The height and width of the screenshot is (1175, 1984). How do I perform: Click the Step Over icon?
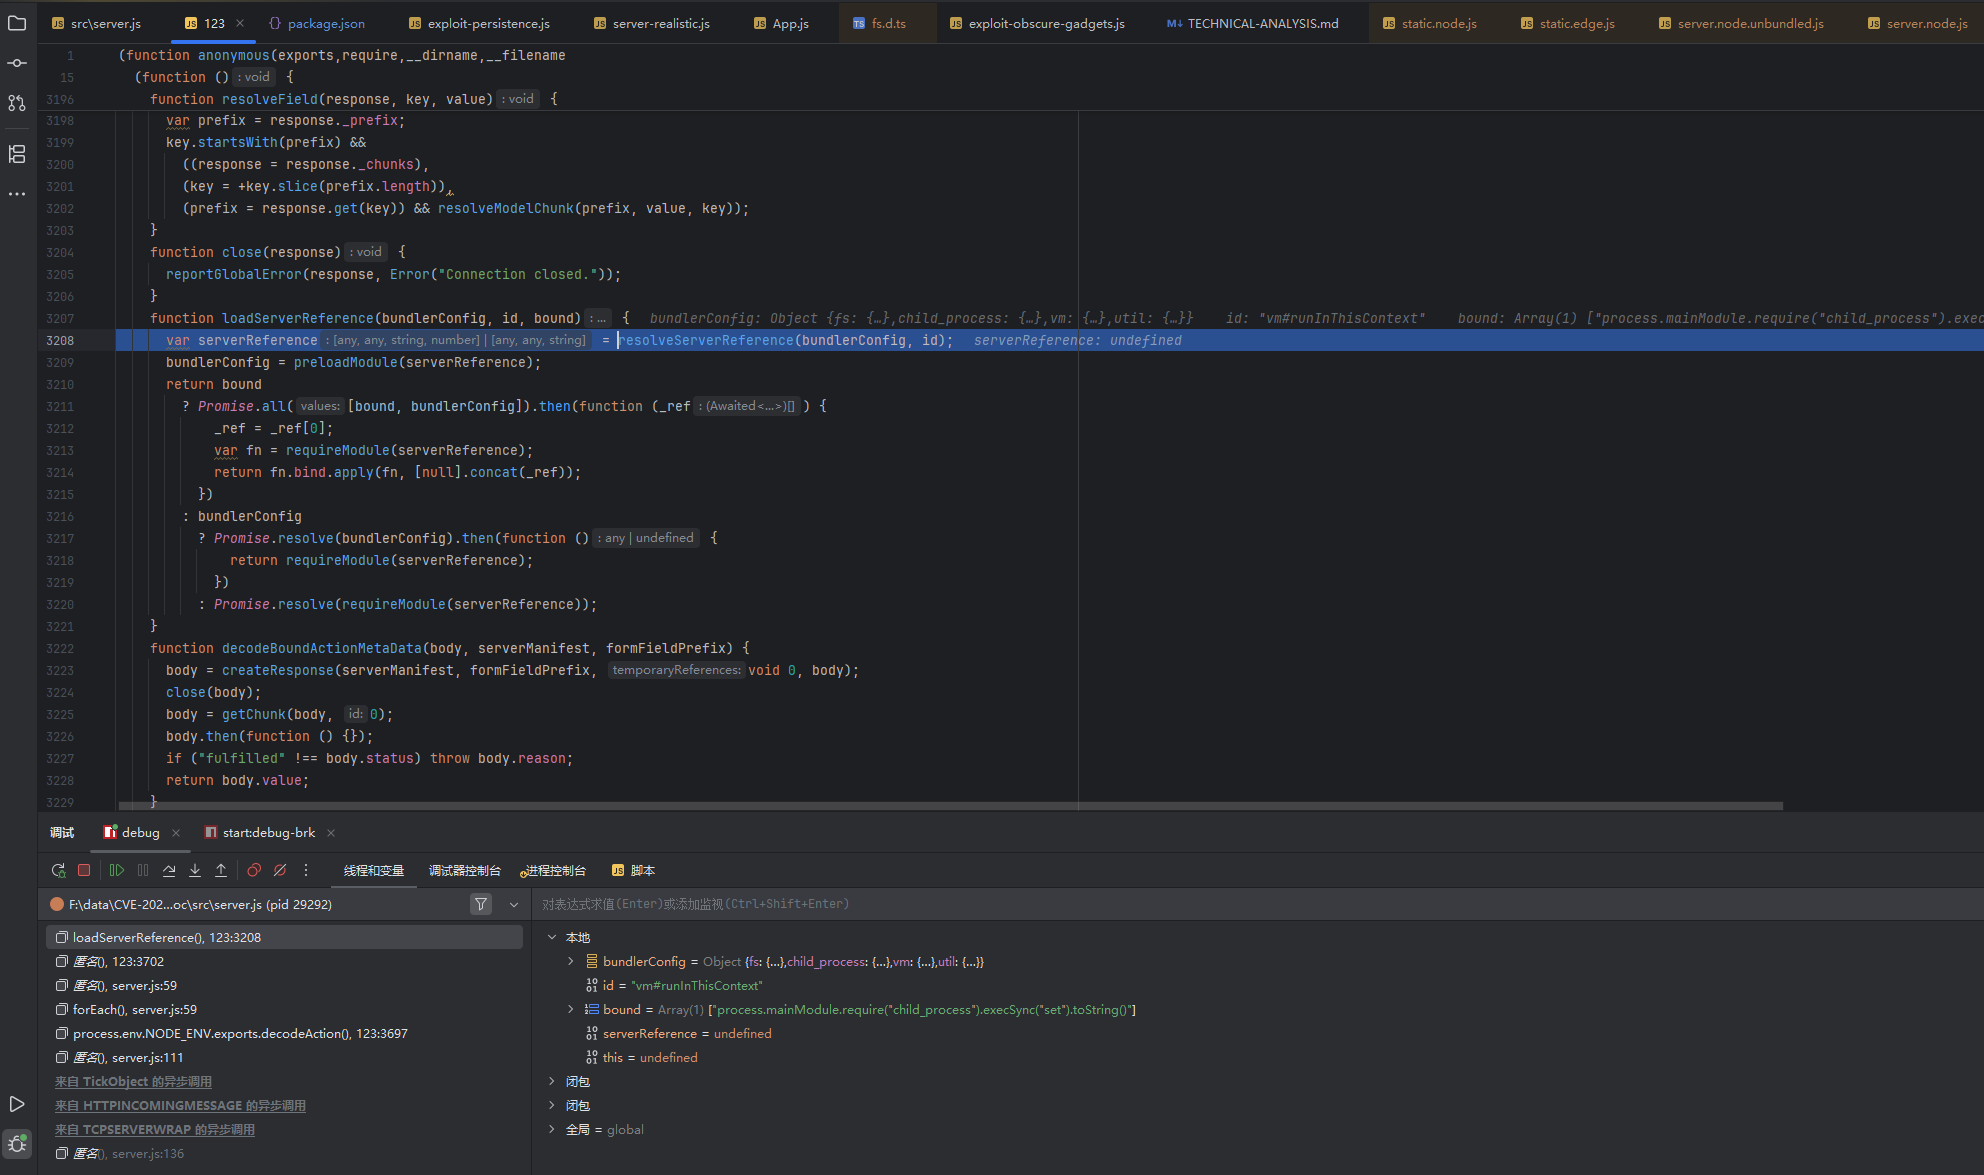point(169,870)
